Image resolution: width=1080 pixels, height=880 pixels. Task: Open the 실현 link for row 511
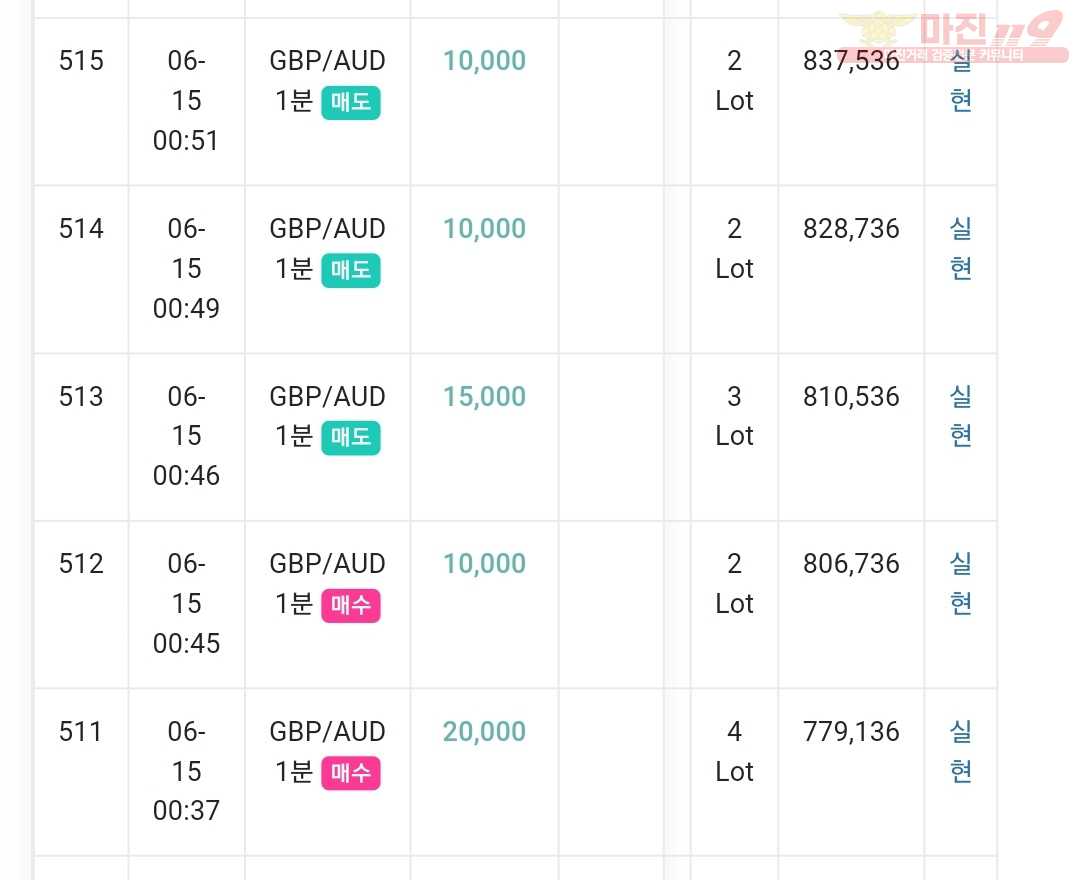pos(960,751)
